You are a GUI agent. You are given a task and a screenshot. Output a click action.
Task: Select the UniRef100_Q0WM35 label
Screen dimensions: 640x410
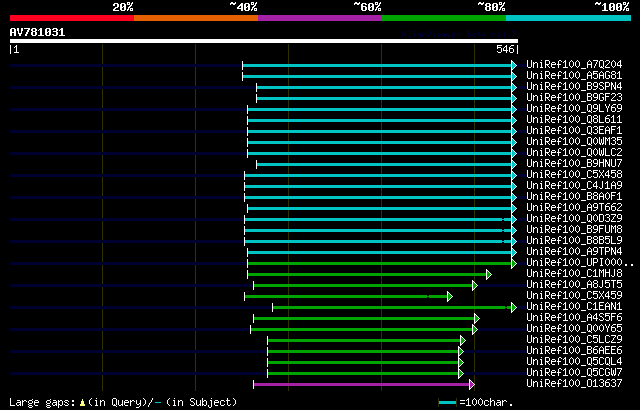[x=574, y=142]
